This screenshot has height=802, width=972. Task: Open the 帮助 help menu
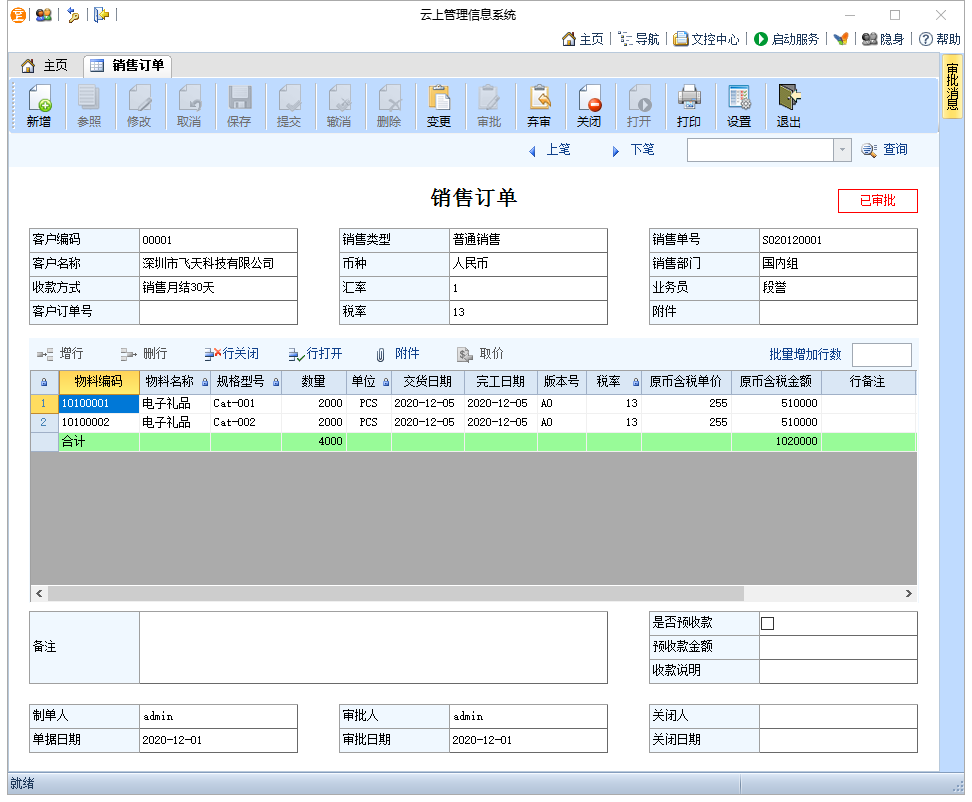point(940,39)
